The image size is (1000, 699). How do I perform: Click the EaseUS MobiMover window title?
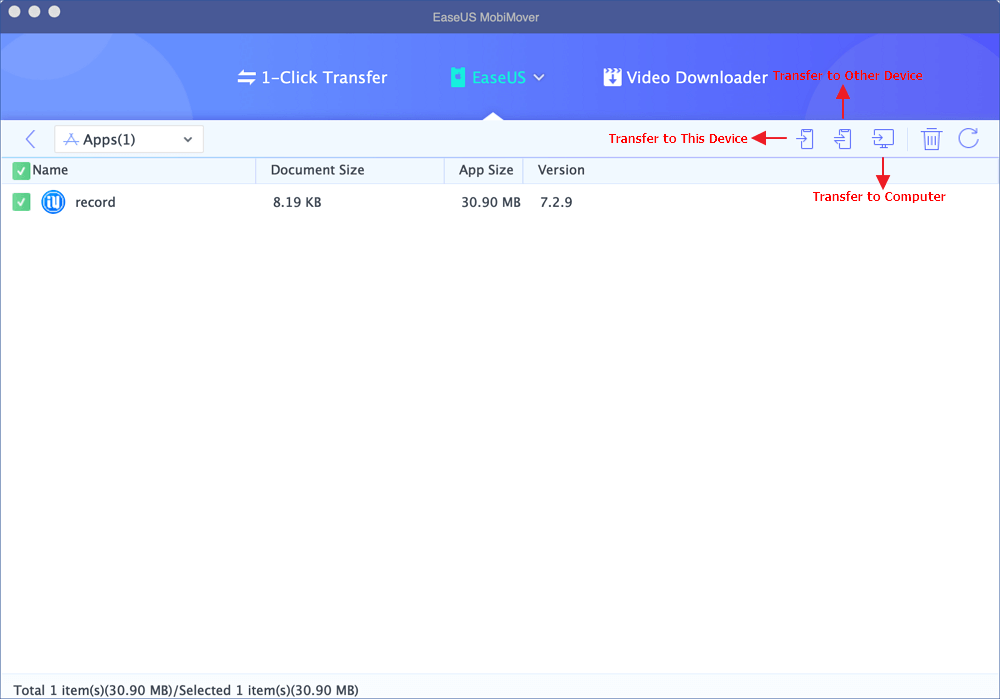(485, 17)
